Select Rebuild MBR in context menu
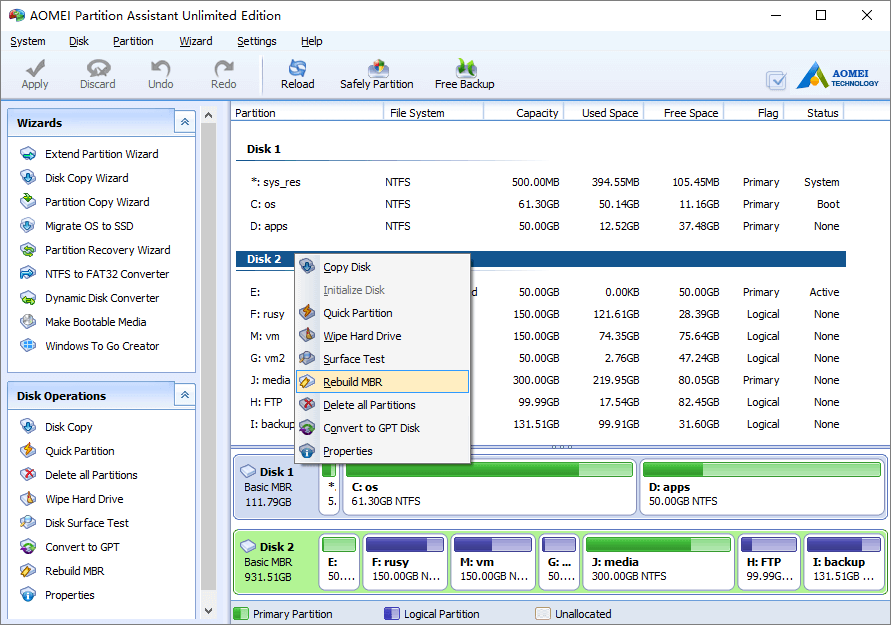The image size is (891, 625). point(382,382)
